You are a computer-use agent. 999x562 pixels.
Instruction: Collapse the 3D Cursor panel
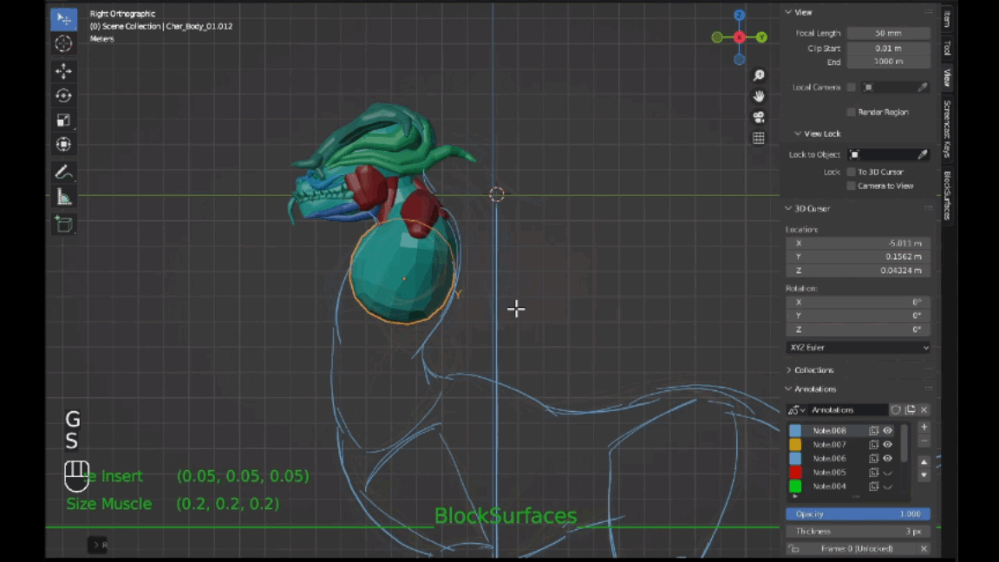pyautogui.click(x=812, y=208)
